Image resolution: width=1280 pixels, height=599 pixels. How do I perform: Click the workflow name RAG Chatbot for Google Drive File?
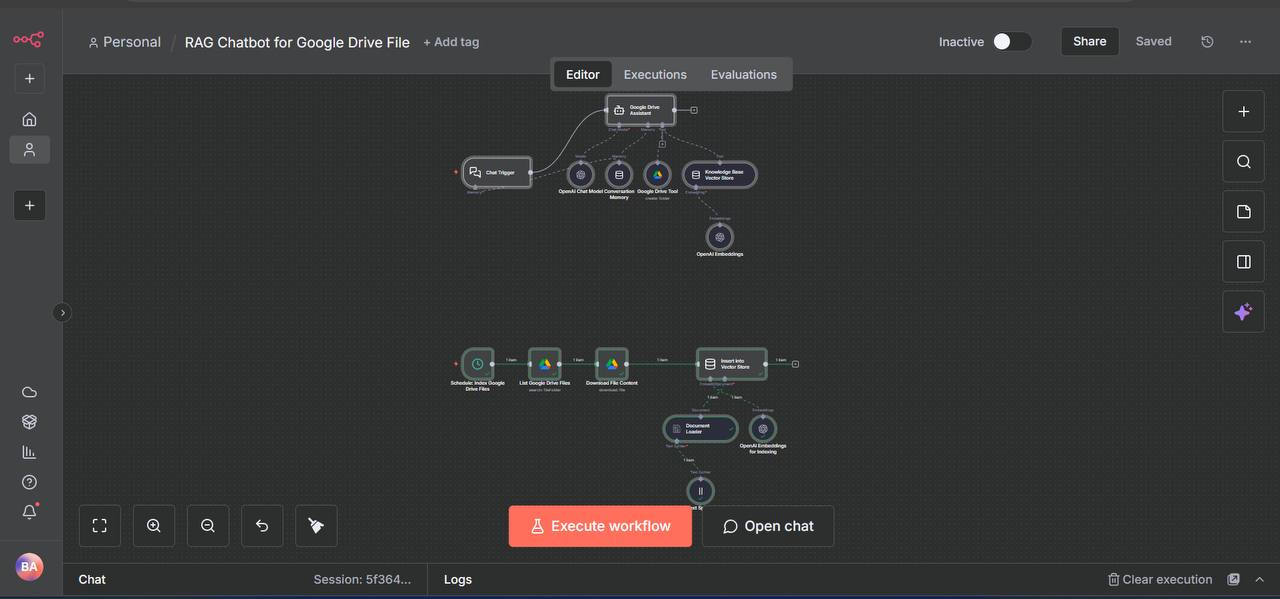(297, 42)
